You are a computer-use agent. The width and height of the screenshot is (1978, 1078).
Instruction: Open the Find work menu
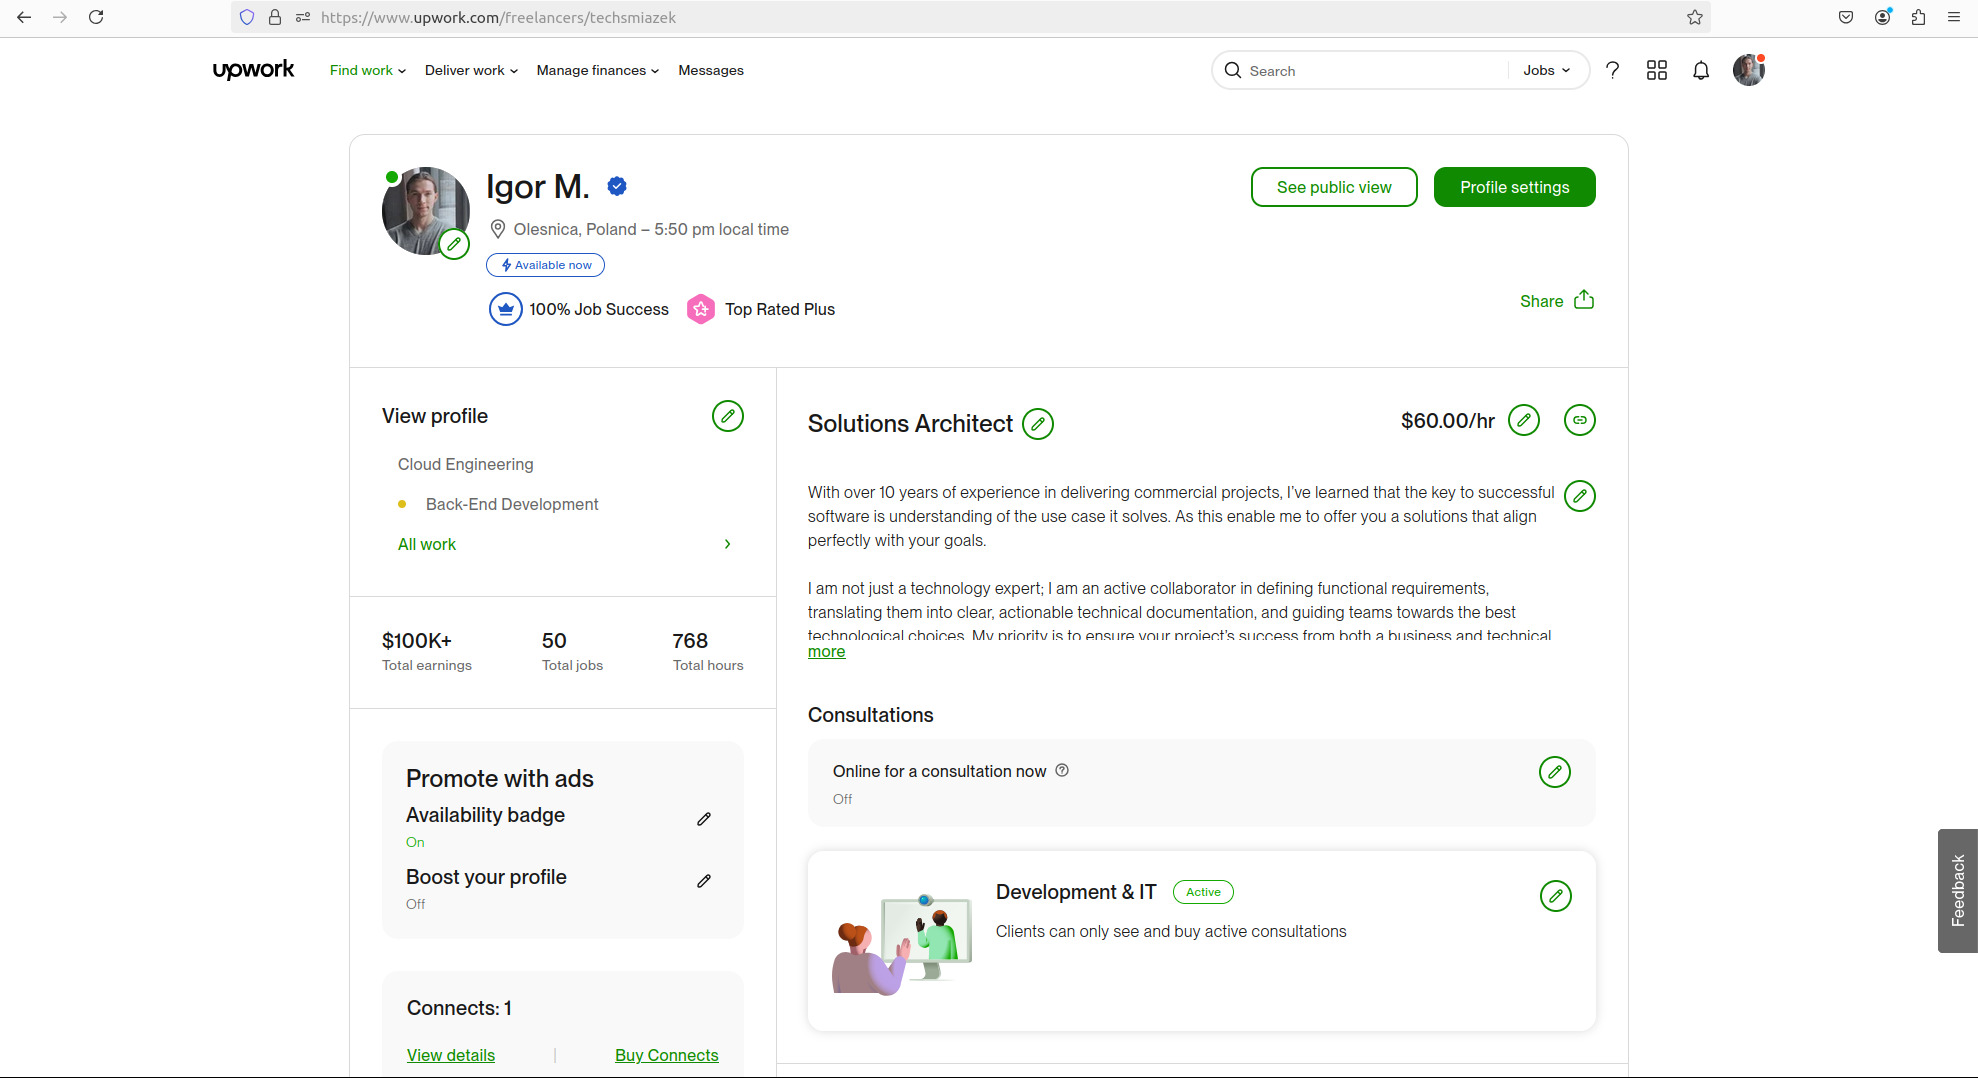click(x=366, y=70)
